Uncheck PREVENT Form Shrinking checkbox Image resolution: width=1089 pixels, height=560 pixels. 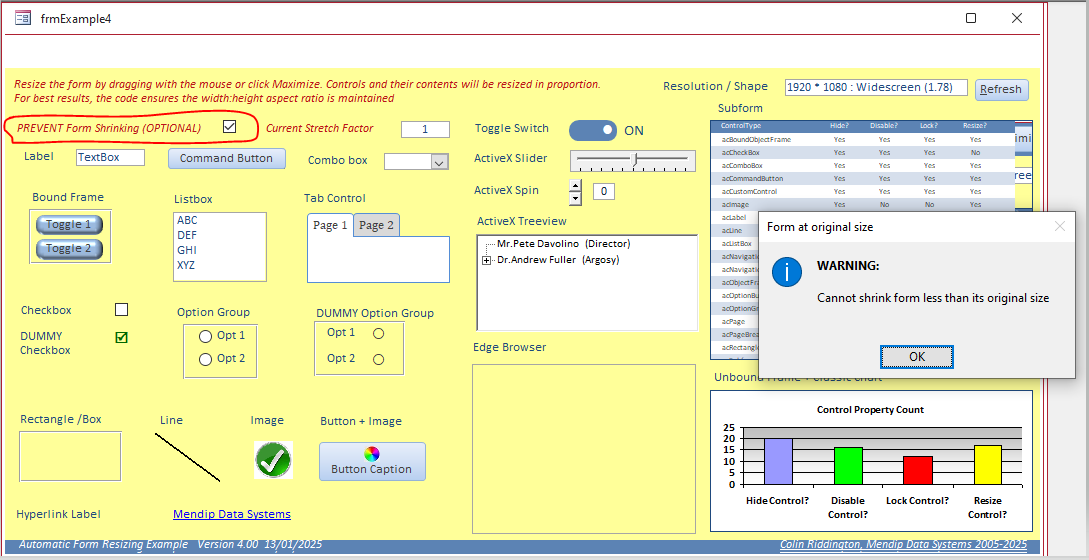pos(229,126)
